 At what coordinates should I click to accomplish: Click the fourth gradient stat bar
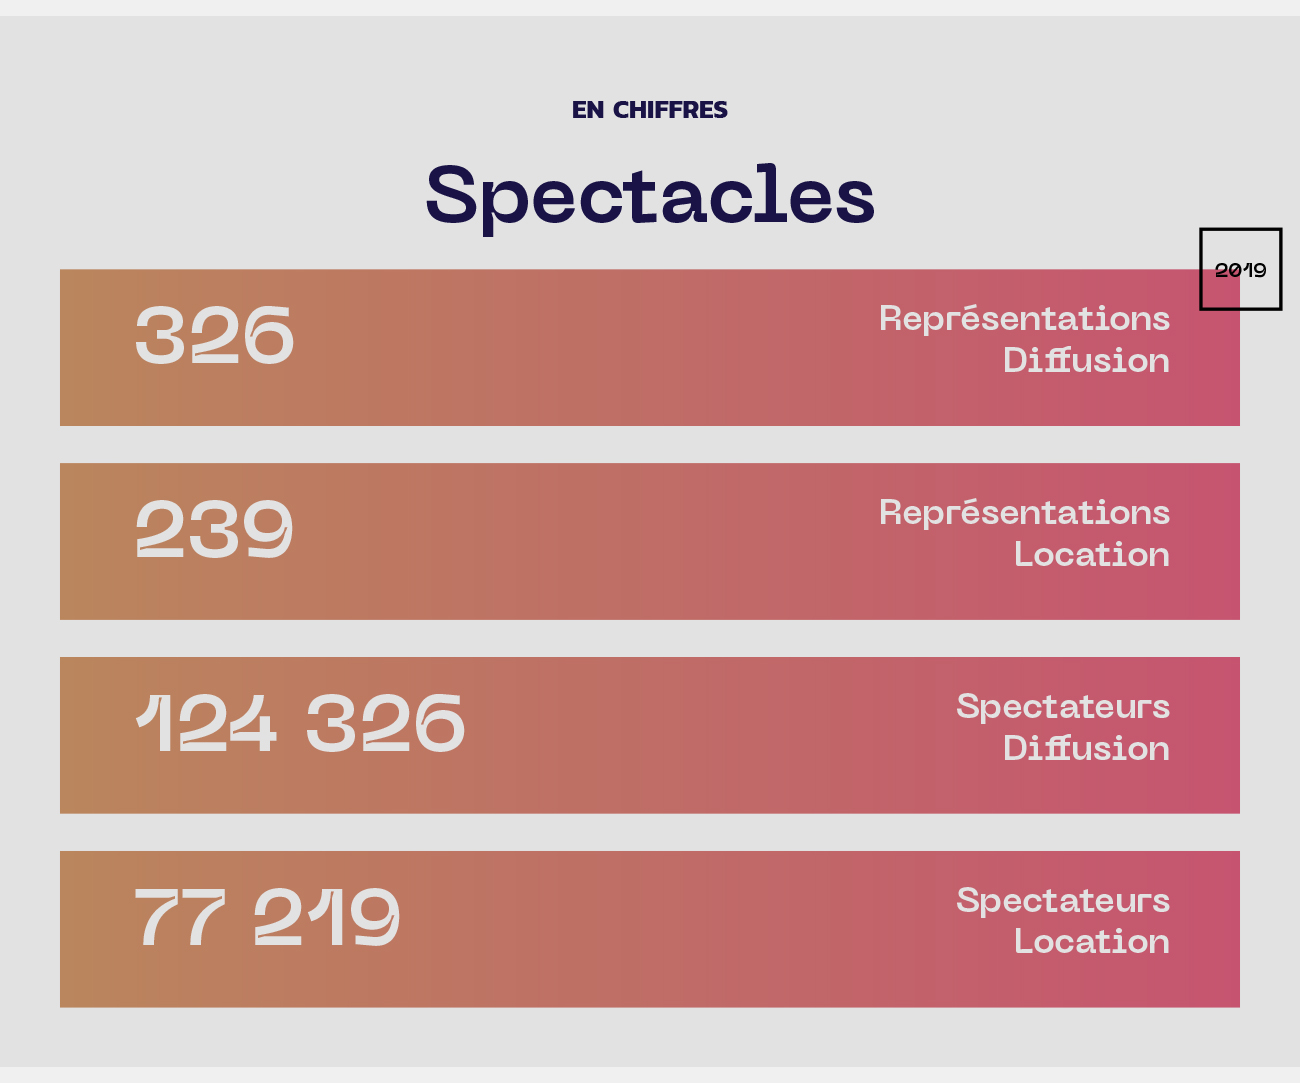(x=650, y=929)
